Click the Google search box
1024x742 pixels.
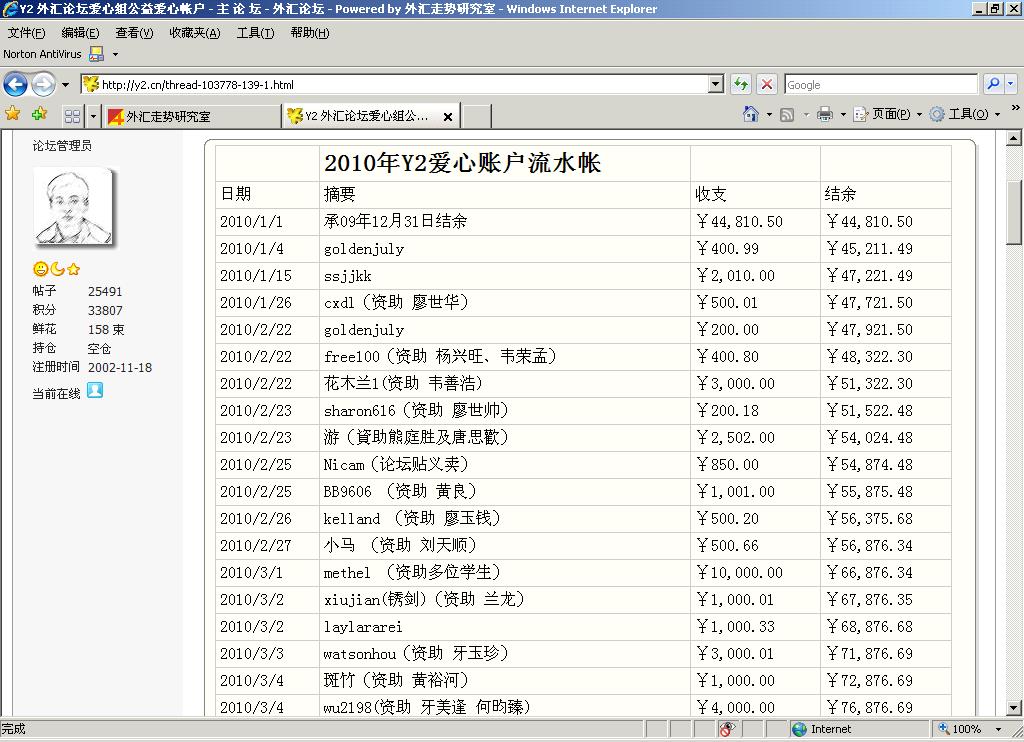coord(881,84)
